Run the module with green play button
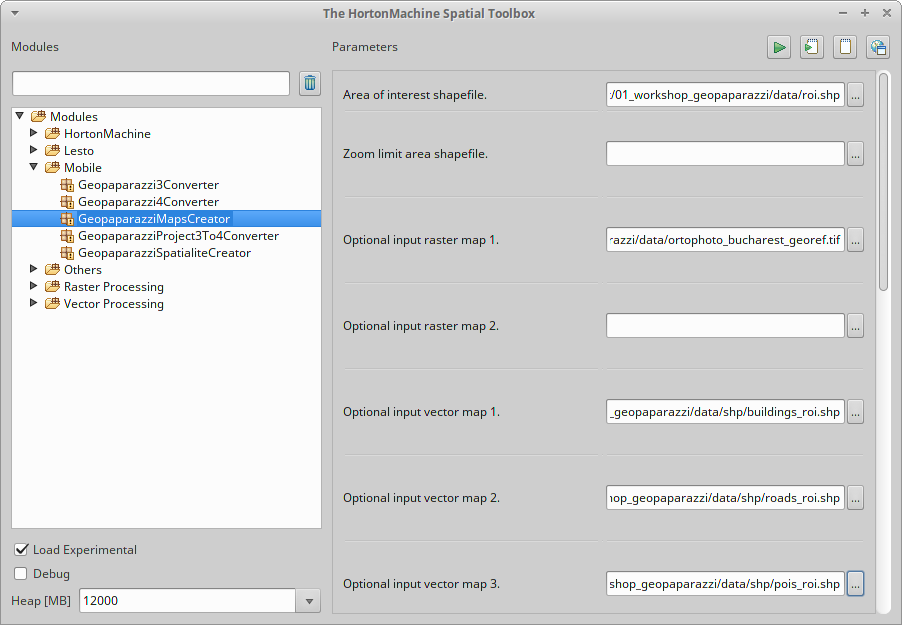The image size is (902, 625). (779, 47)
